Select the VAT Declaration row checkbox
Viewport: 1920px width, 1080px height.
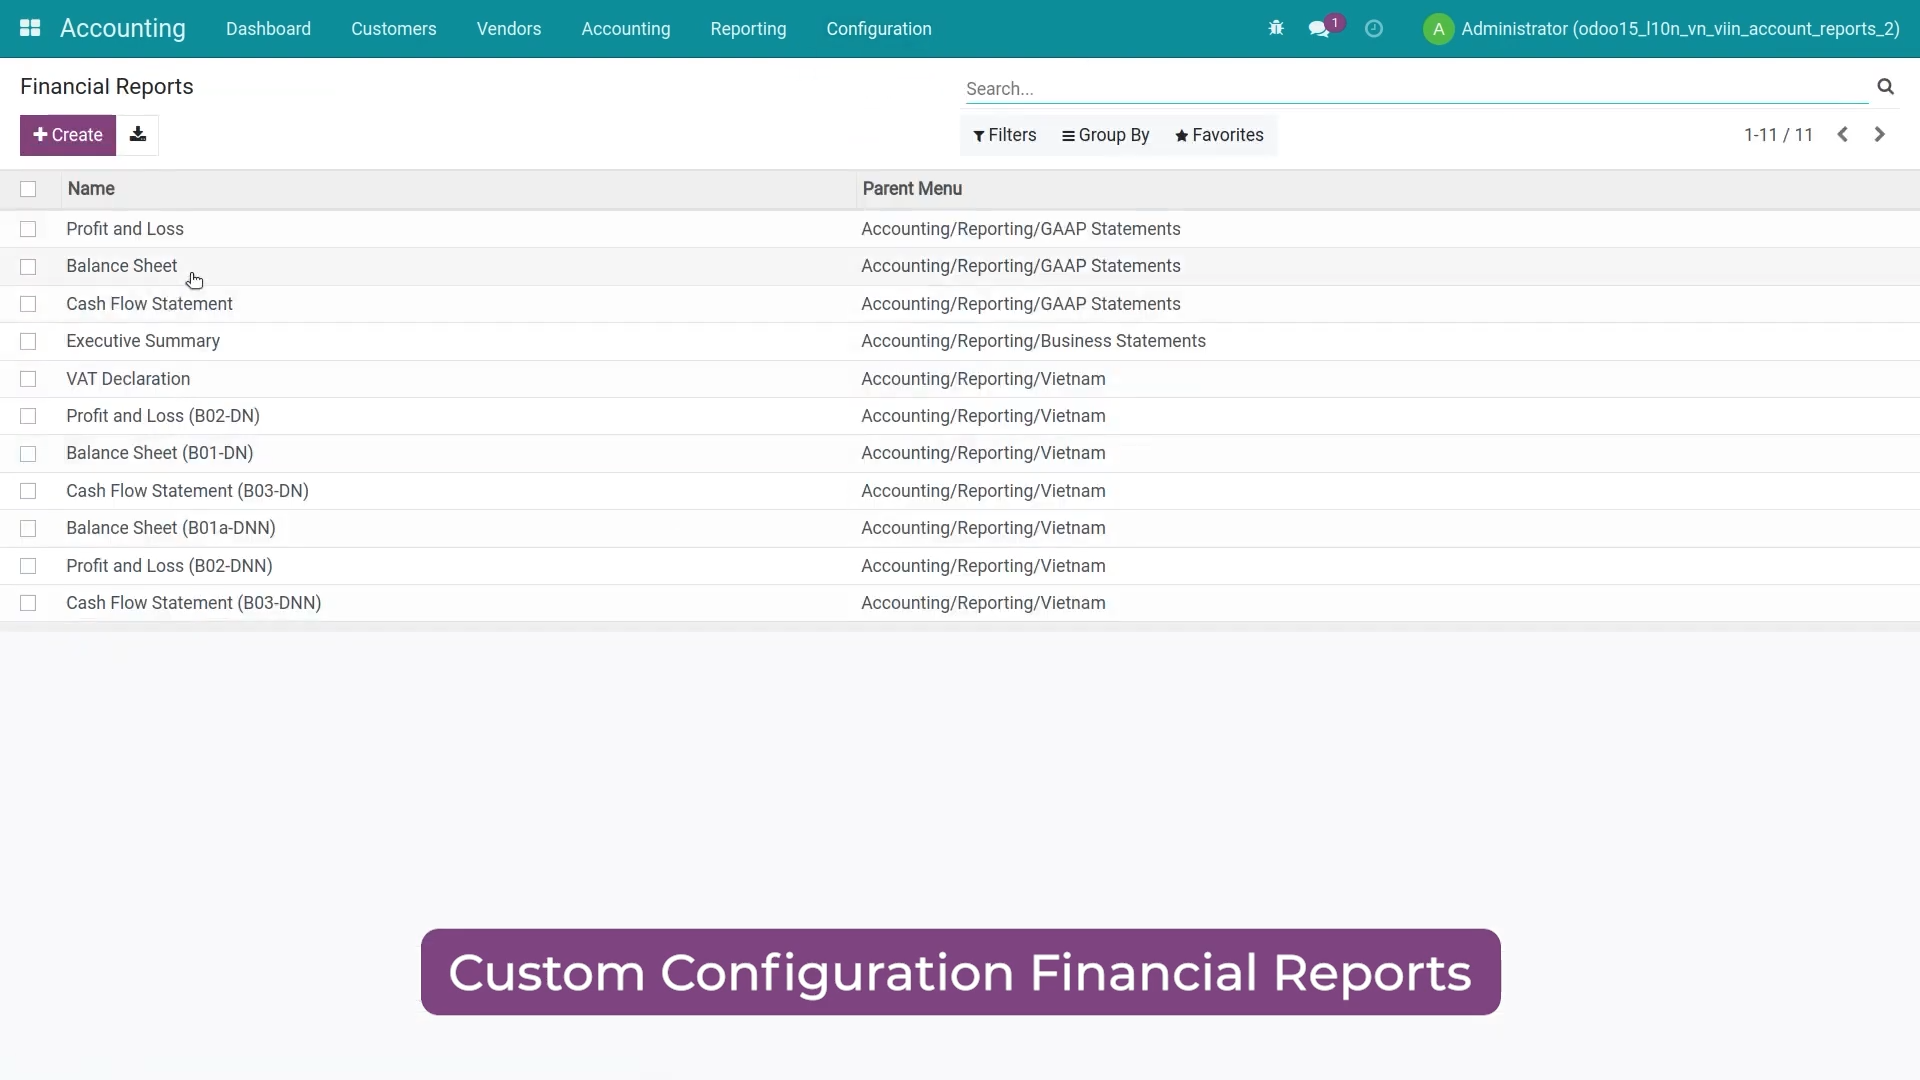[28, 379]
